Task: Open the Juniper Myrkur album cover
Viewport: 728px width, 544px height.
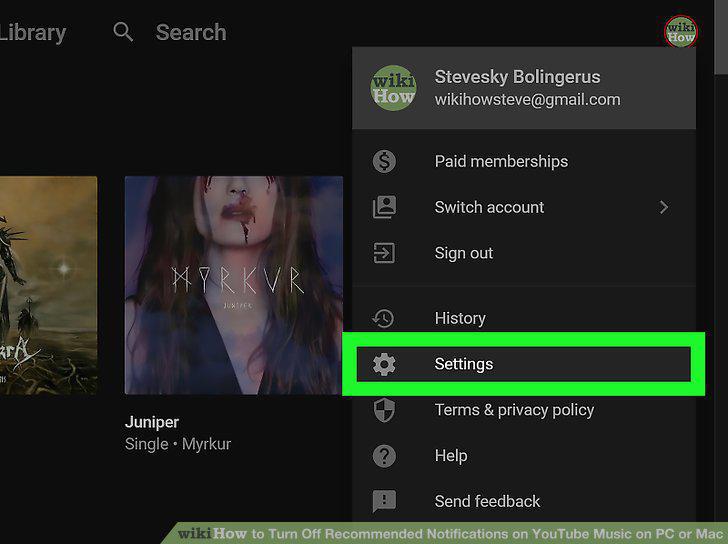Action: coord(234,285)
